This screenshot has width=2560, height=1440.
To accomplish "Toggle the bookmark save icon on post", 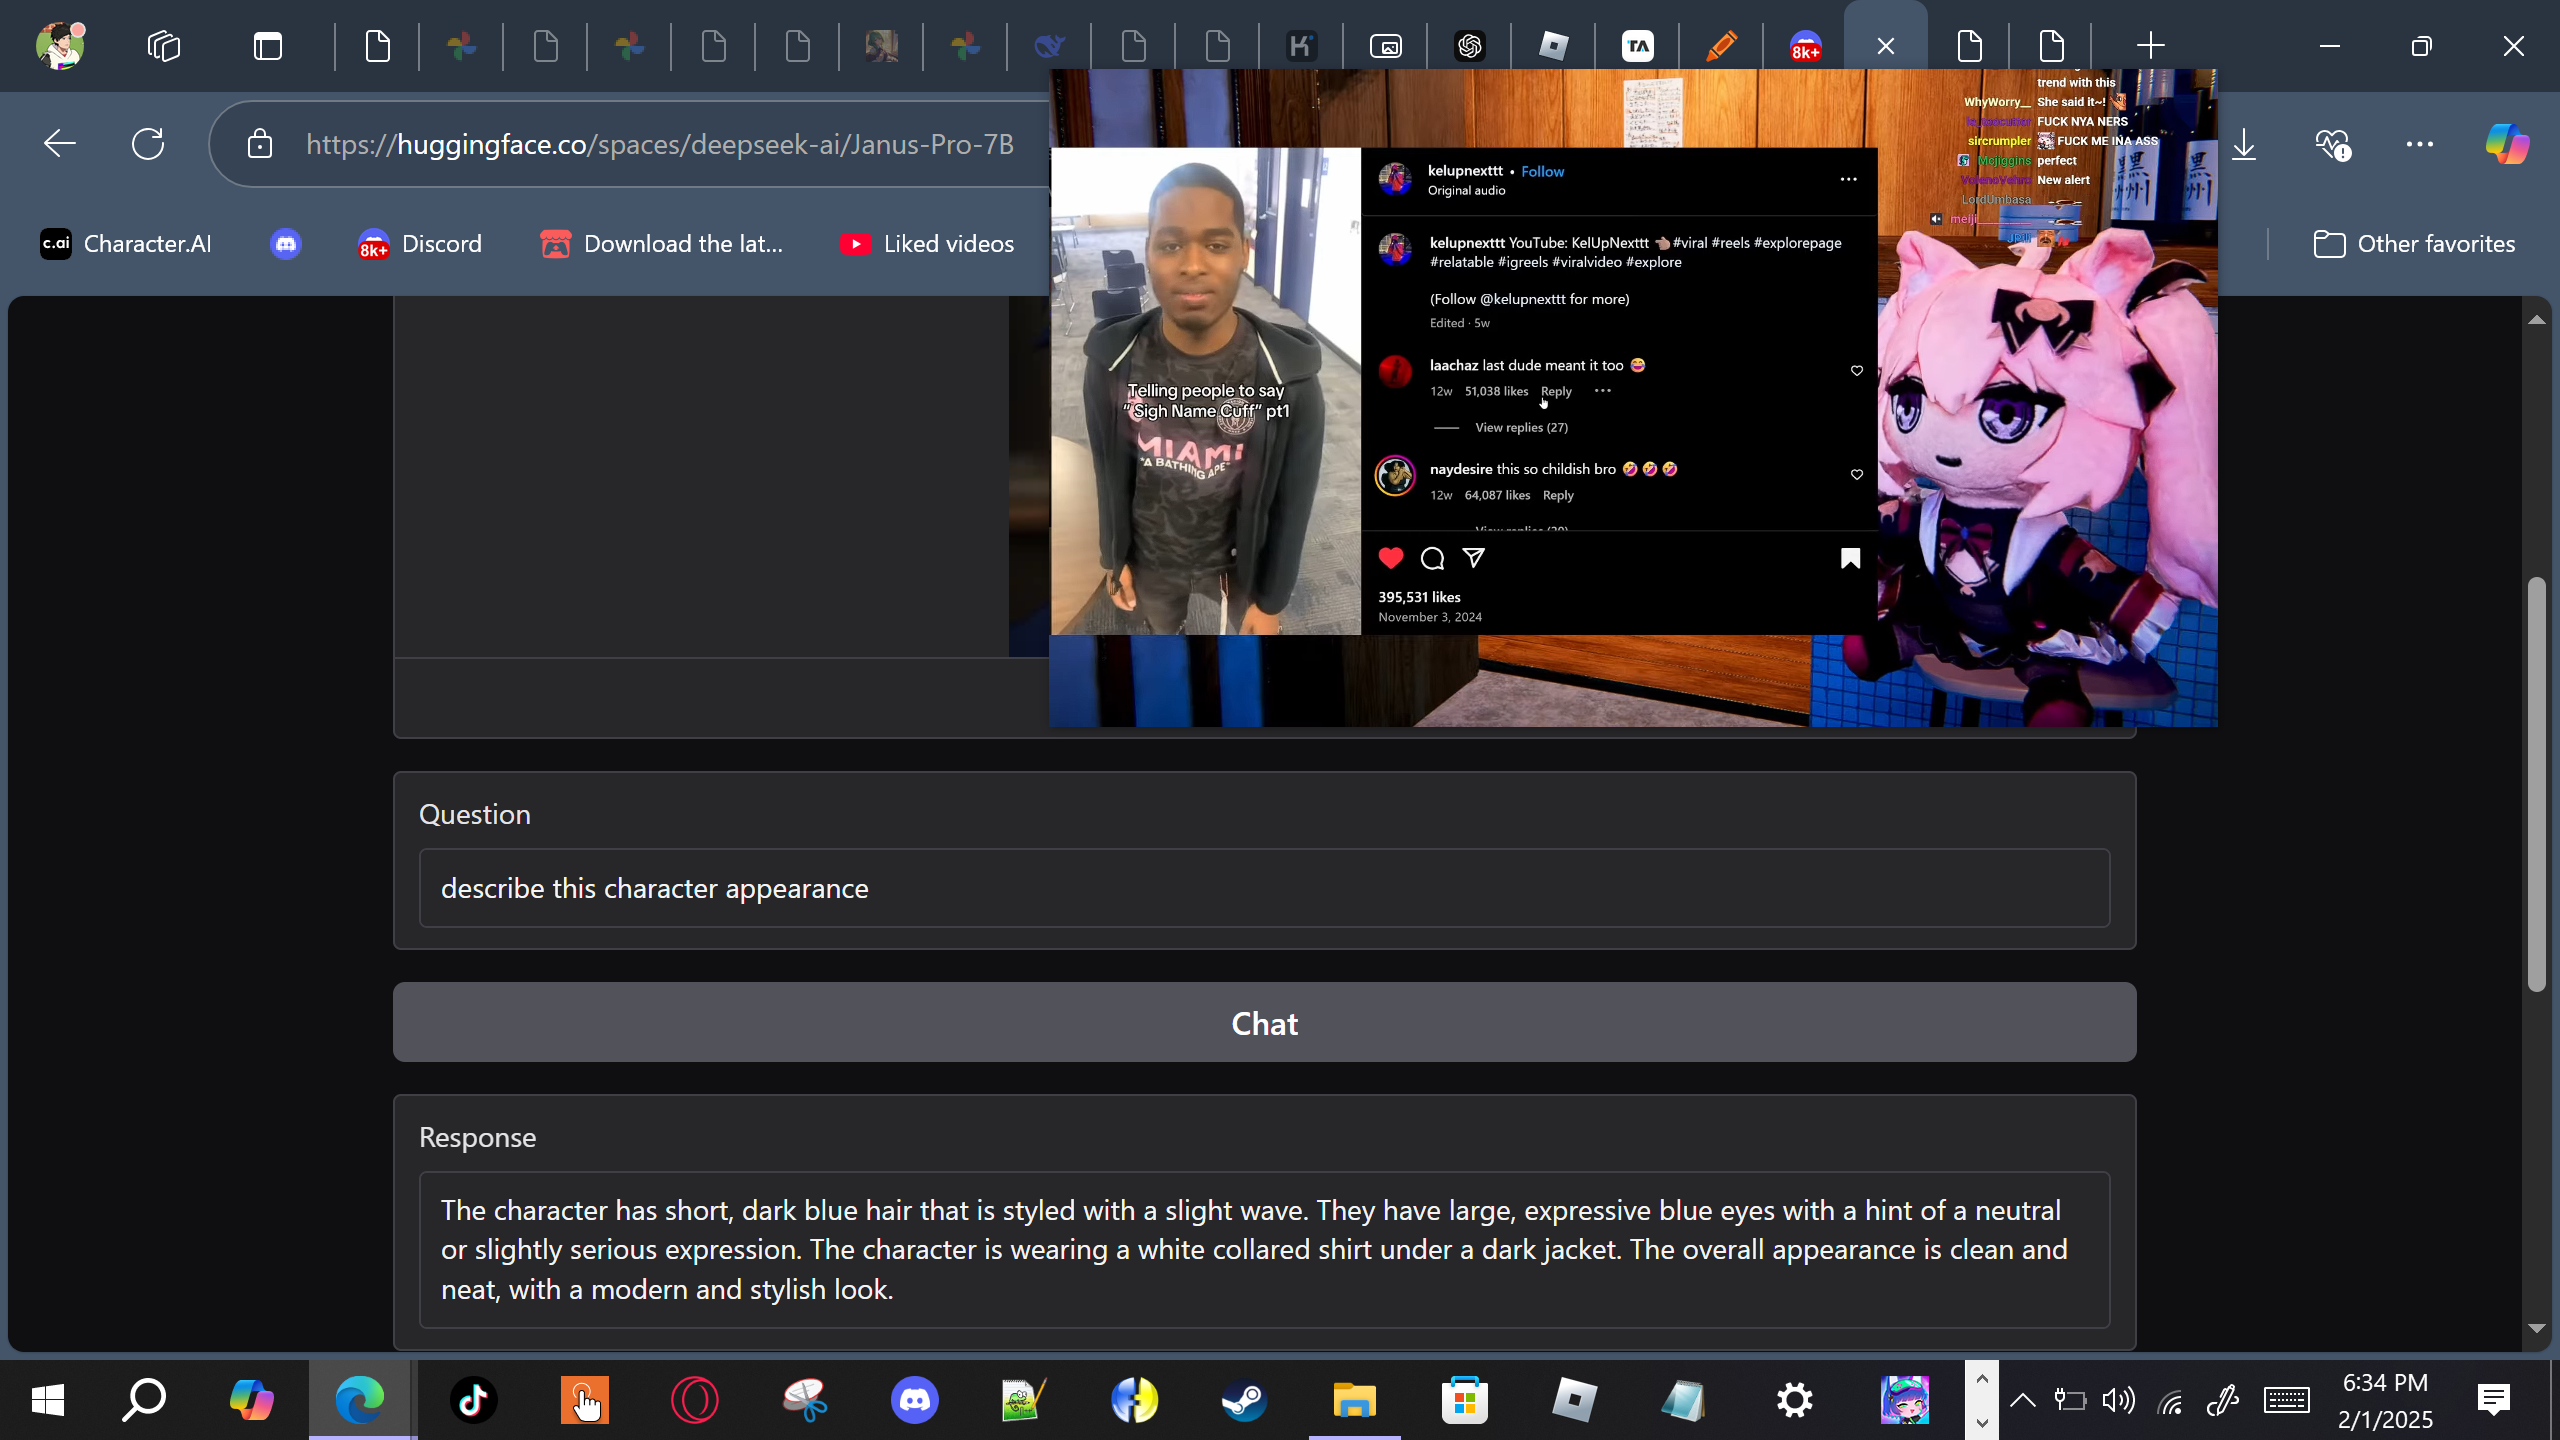I will [1850, 558].
